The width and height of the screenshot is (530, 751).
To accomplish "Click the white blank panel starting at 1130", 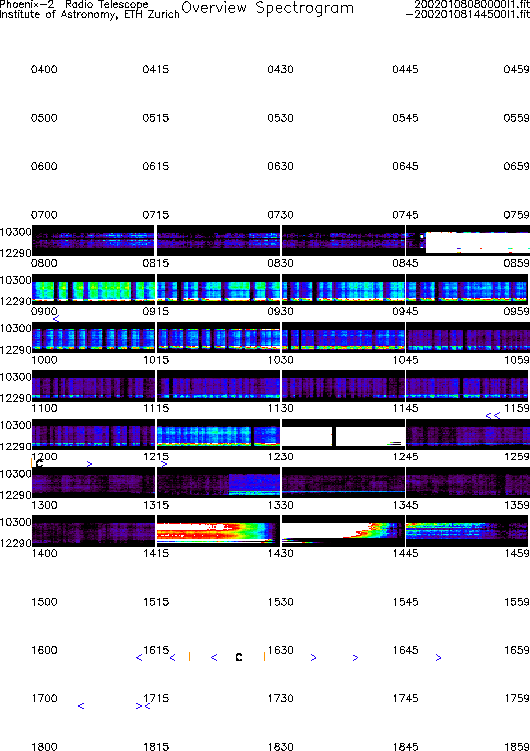I will click(343, 434).
